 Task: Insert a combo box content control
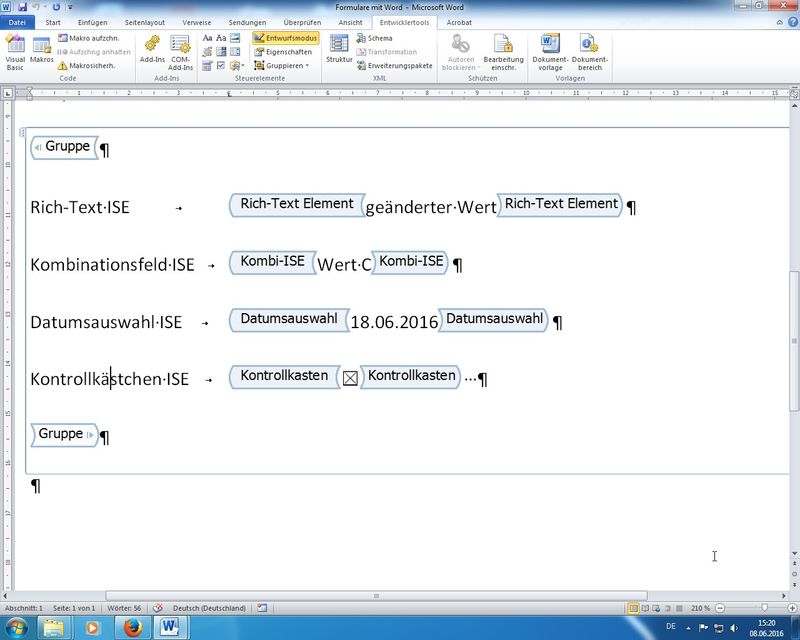[221, 52]
